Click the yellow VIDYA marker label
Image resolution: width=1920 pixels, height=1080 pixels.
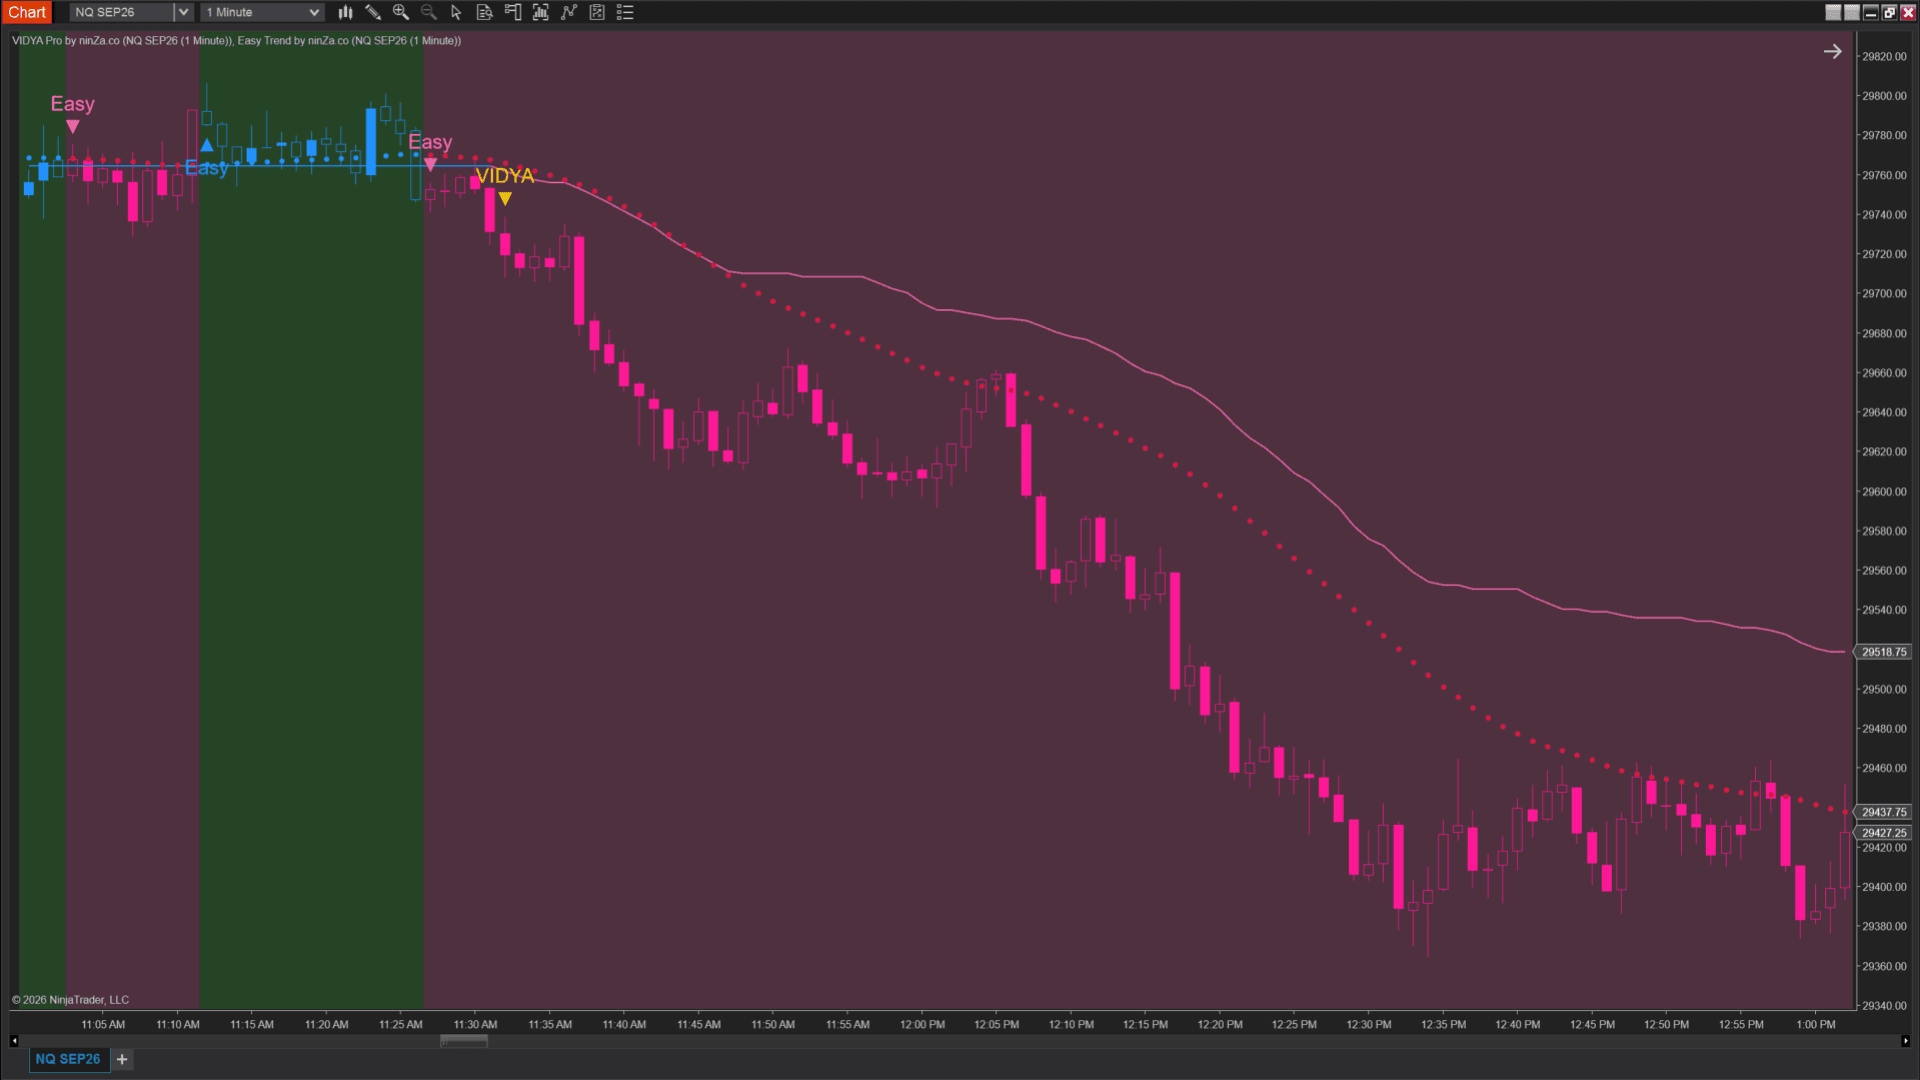click(x=505, y=176)
